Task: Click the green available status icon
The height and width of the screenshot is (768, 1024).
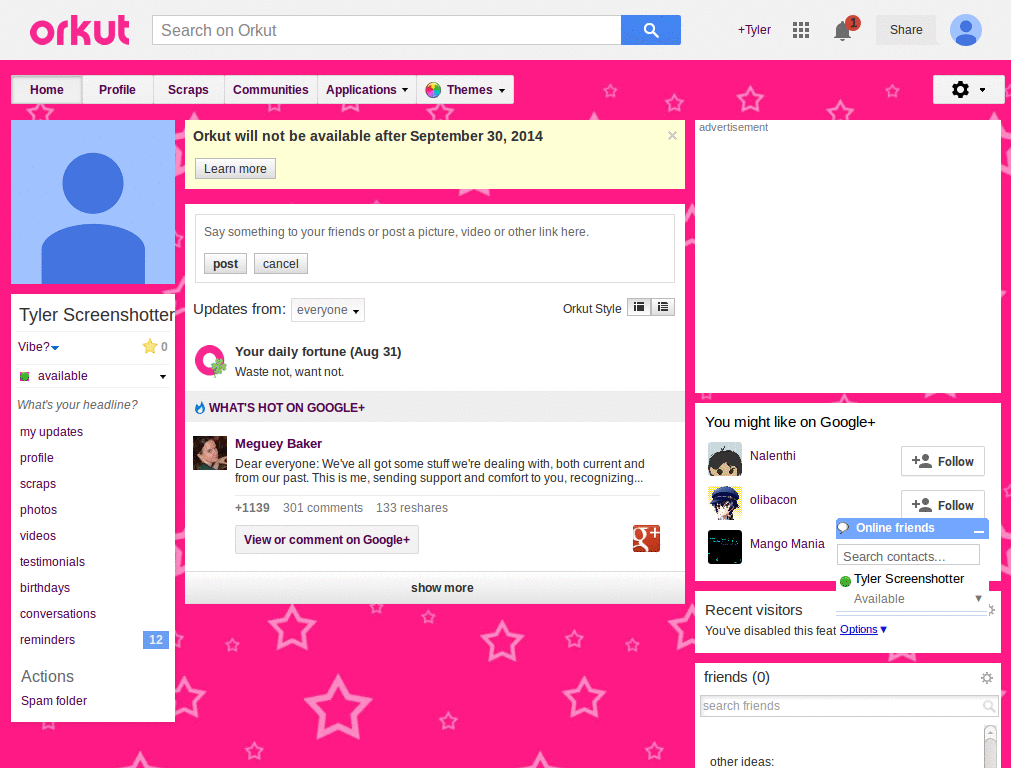Action: [25, 376]
